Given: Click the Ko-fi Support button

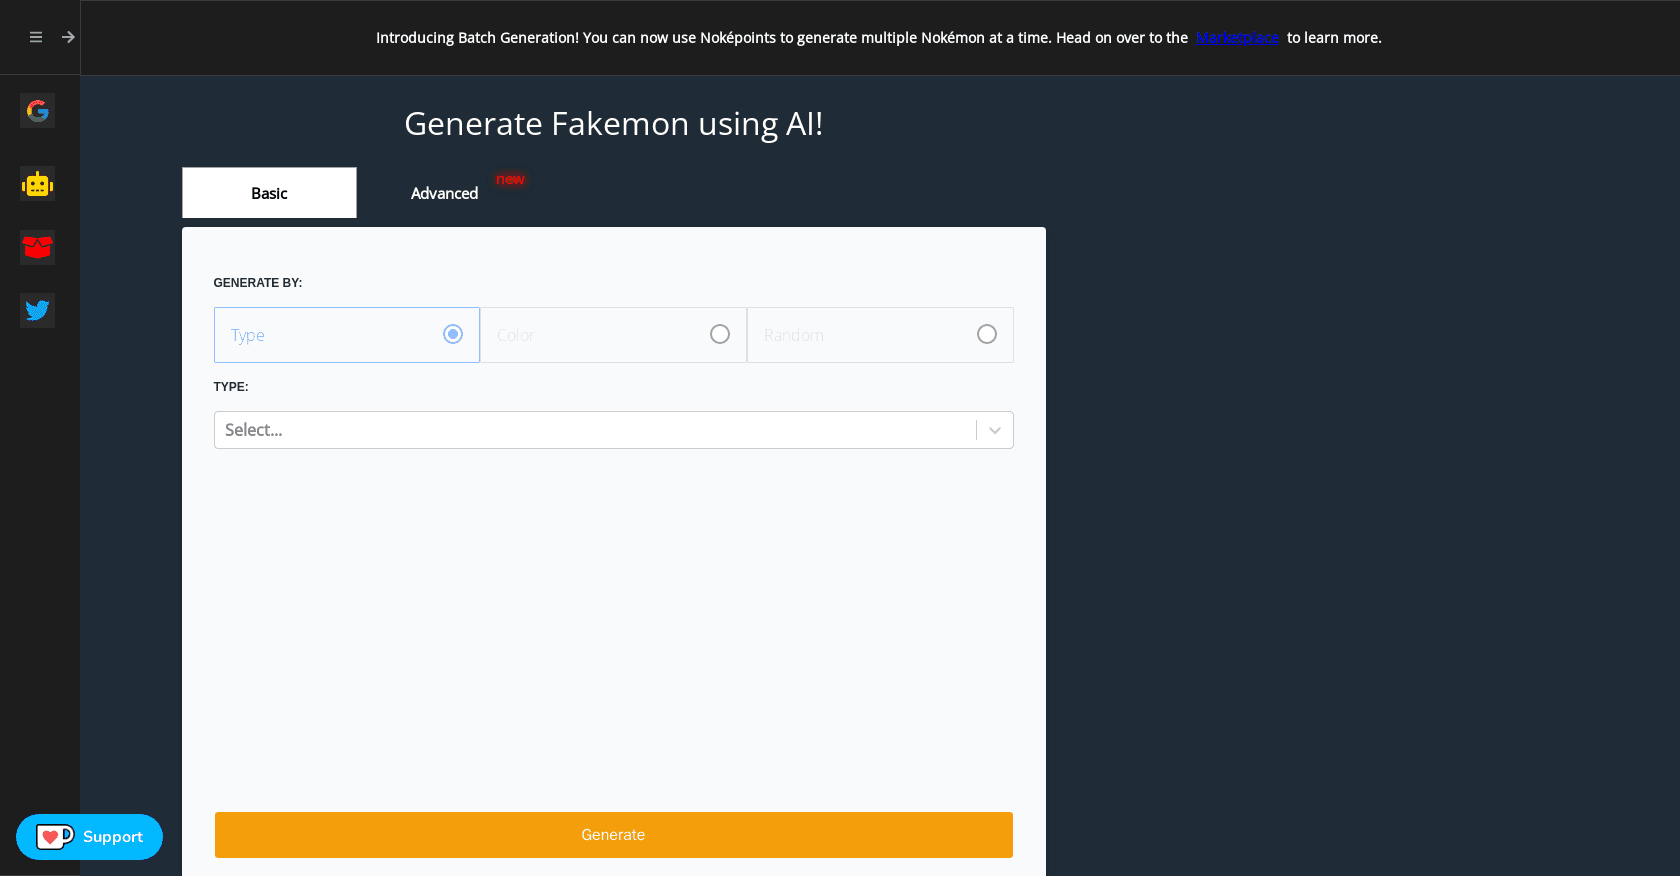Looking at the screenshot, I should [x=89, y=837].
